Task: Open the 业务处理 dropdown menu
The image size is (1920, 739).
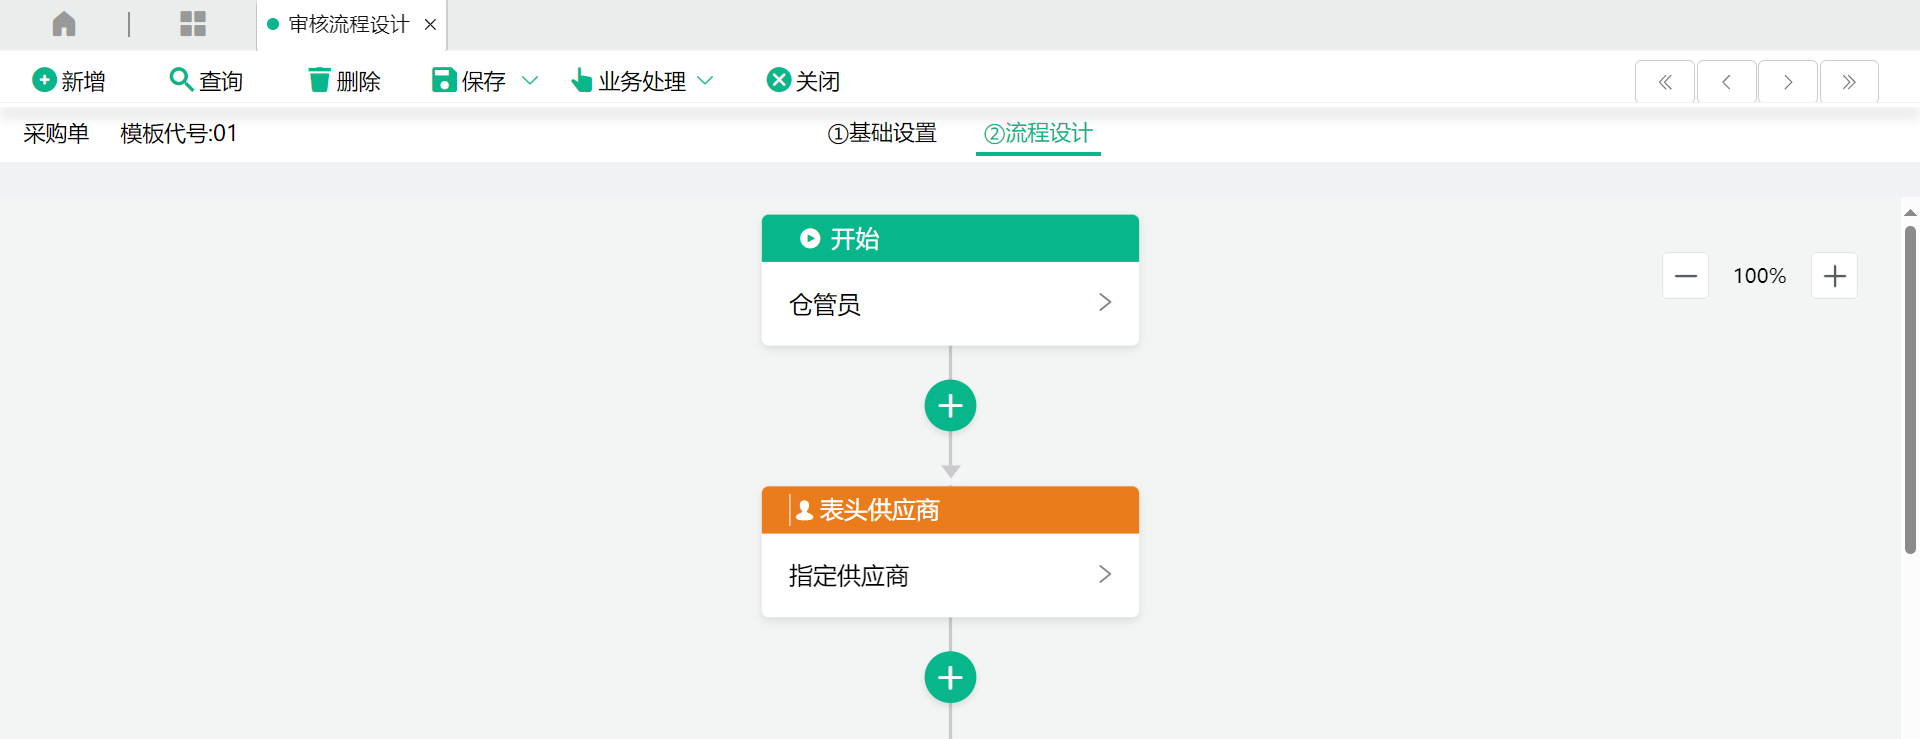Action: point(642,81)
